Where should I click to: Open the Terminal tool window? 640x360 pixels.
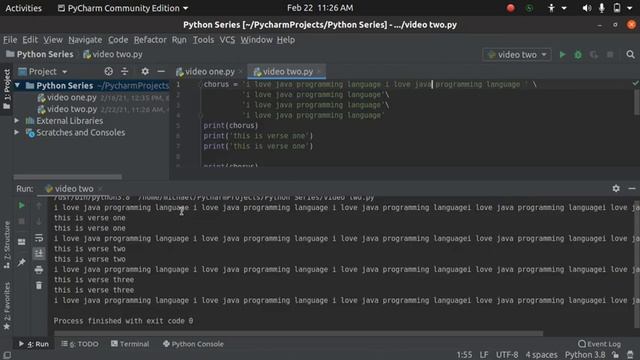click(x=130, y=344)
